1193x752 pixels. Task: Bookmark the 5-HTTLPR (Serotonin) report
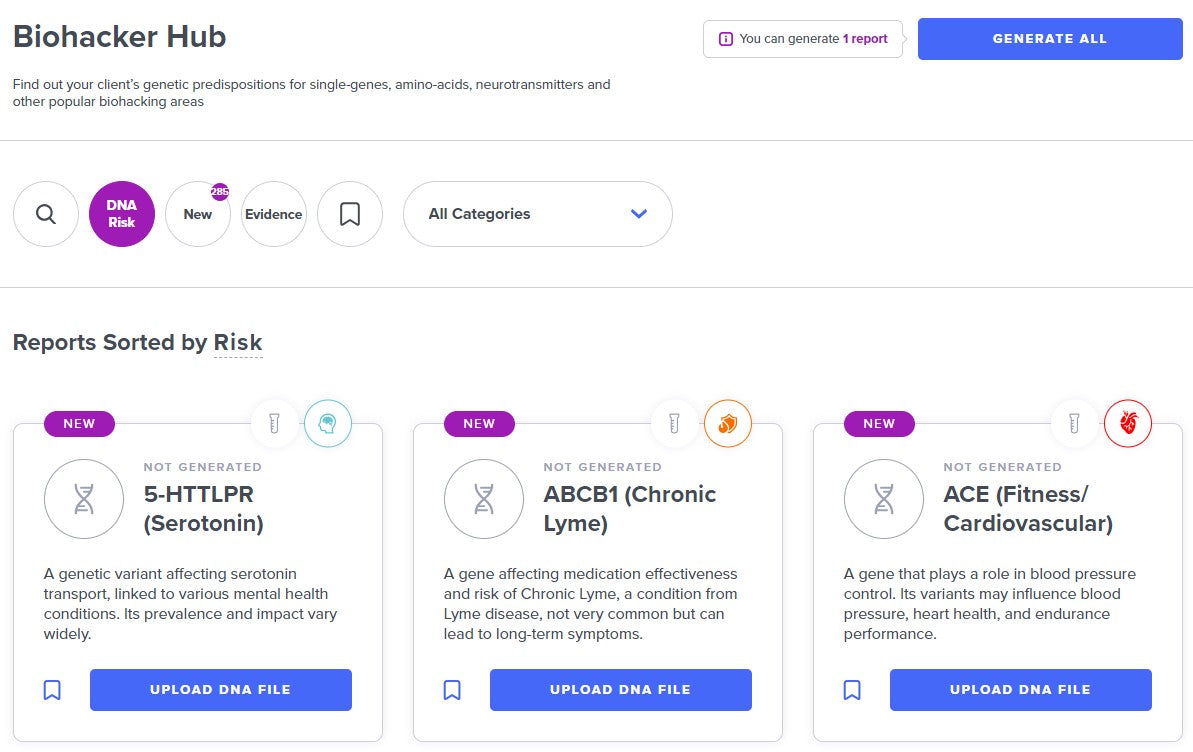click(x=52, y=690)
